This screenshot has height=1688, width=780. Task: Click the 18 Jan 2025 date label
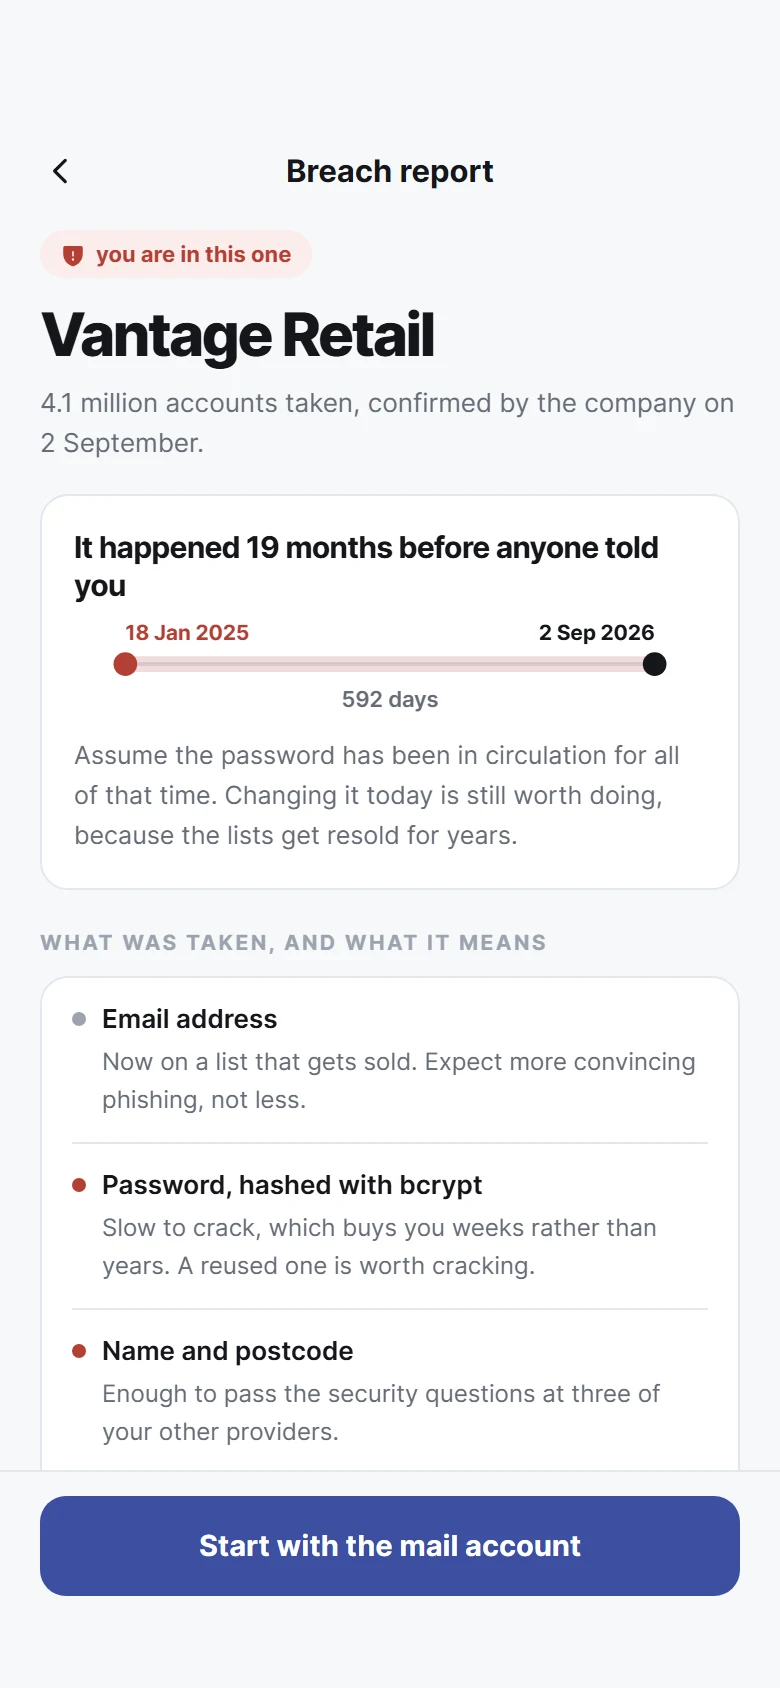(187, 632)
